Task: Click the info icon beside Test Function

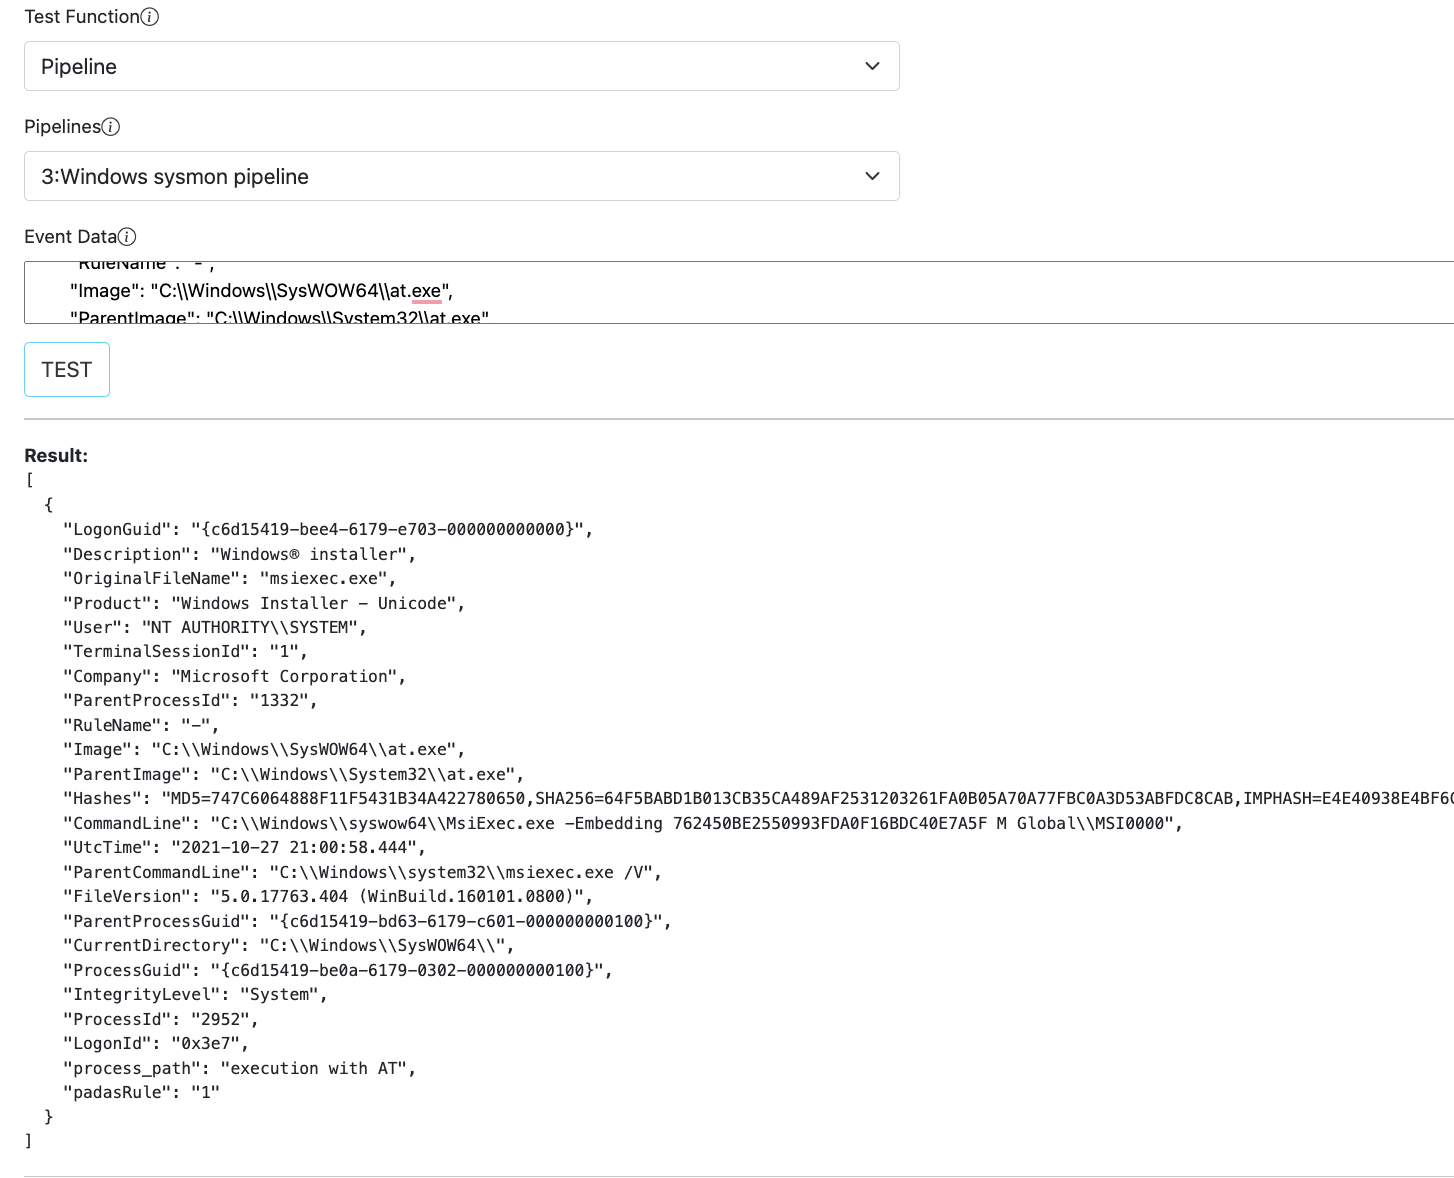Action: (x=150, y=17)
